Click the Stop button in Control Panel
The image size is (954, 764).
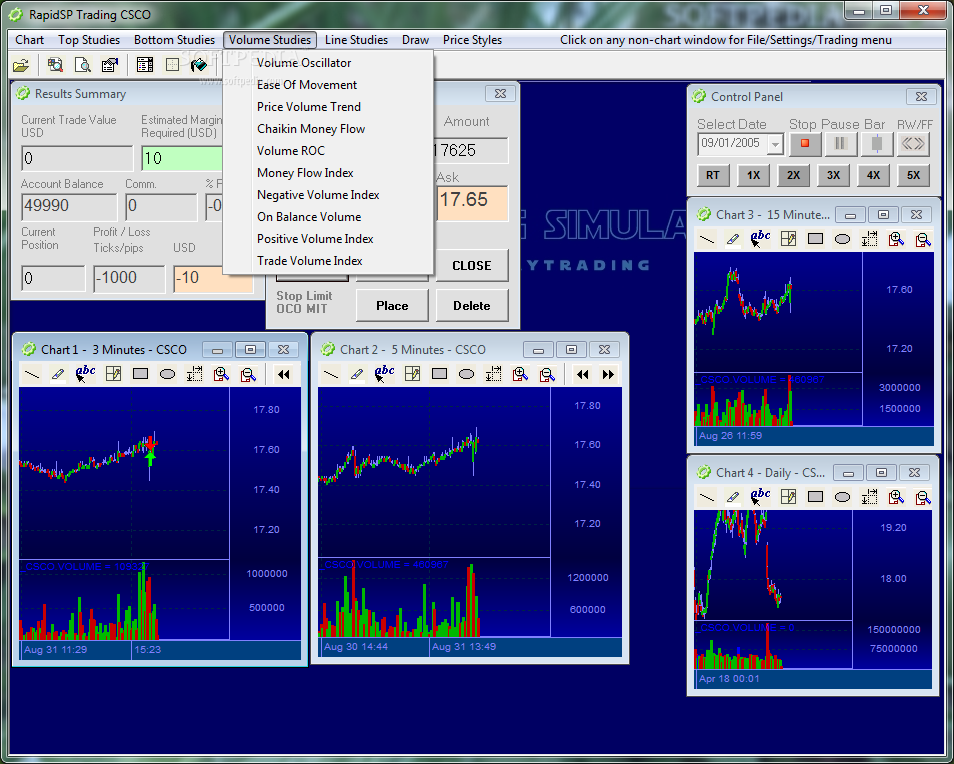pos(805,144)
